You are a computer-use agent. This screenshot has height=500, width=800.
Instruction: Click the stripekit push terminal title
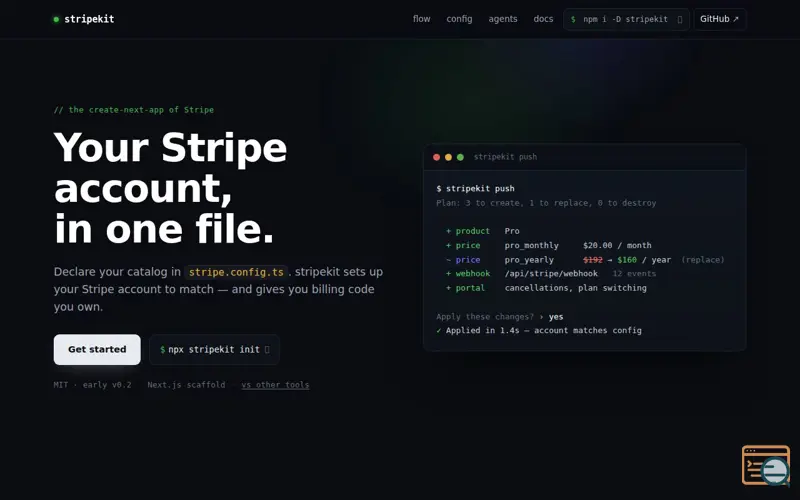click(505, 157)
